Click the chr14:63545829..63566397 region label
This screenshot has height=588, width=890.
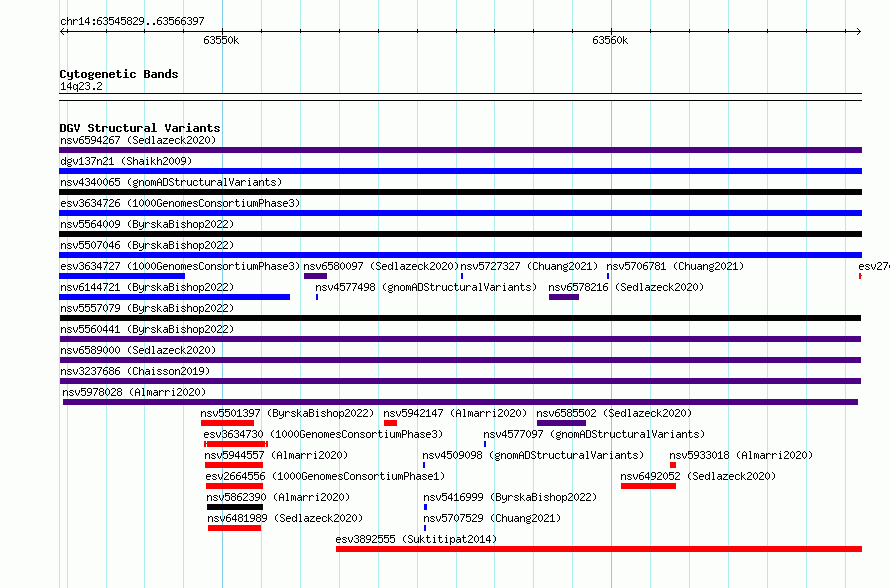tap(132, 21)
